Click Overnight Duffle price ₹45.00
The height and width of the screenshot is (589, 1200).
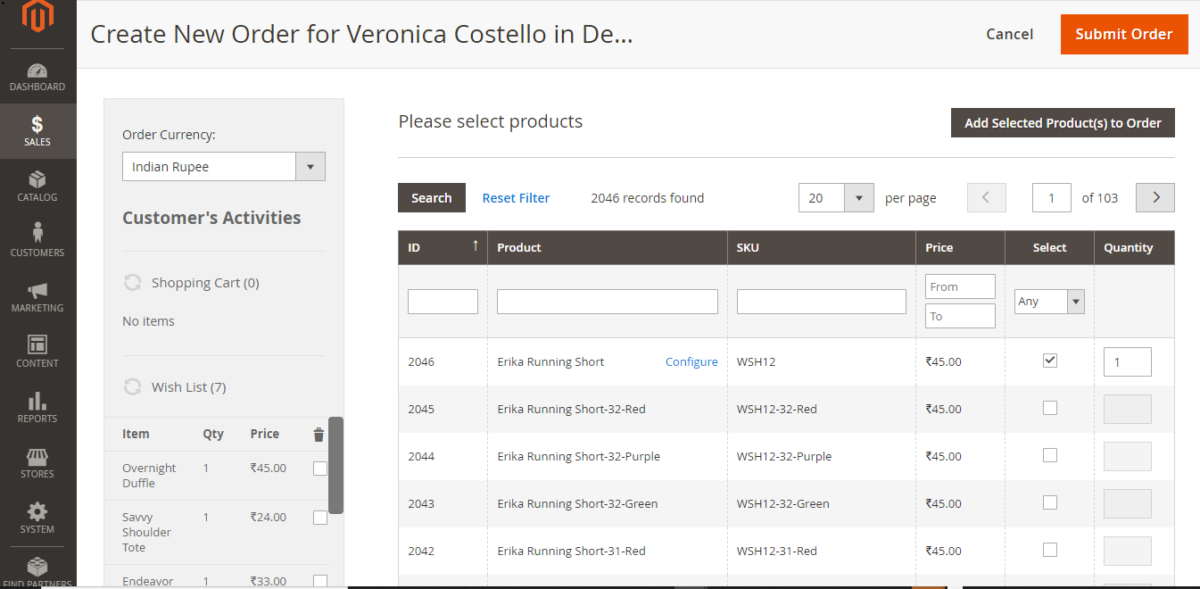[x=268, y=467]
